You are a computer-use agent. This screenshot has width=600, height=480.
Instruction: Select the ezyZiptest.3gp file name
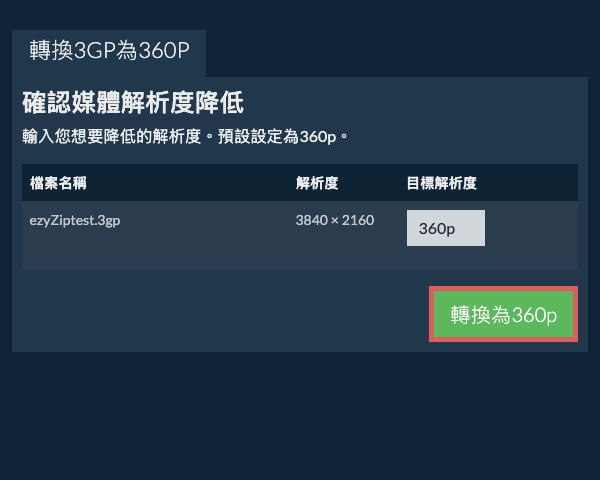[75, 220]
